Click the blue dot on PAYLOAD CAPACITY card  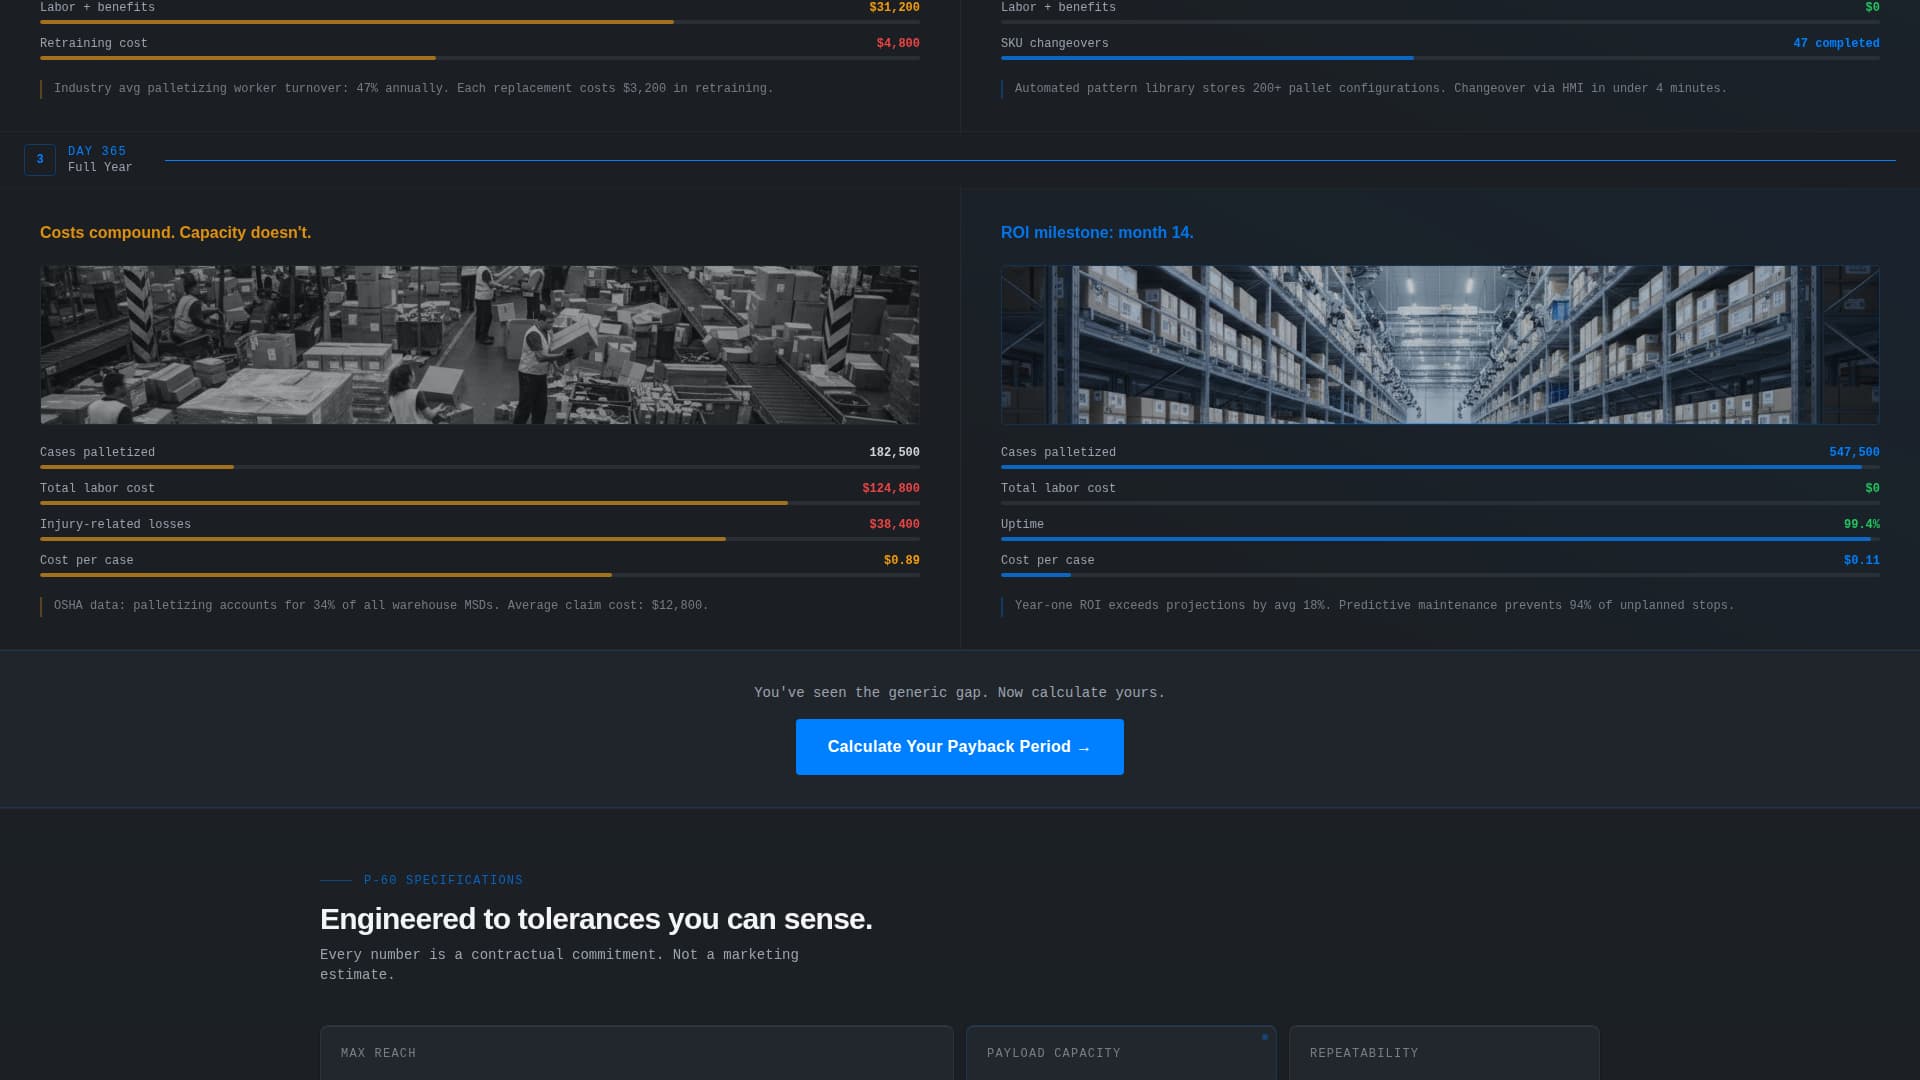pyautogui.click(x=1264, y=1037)
